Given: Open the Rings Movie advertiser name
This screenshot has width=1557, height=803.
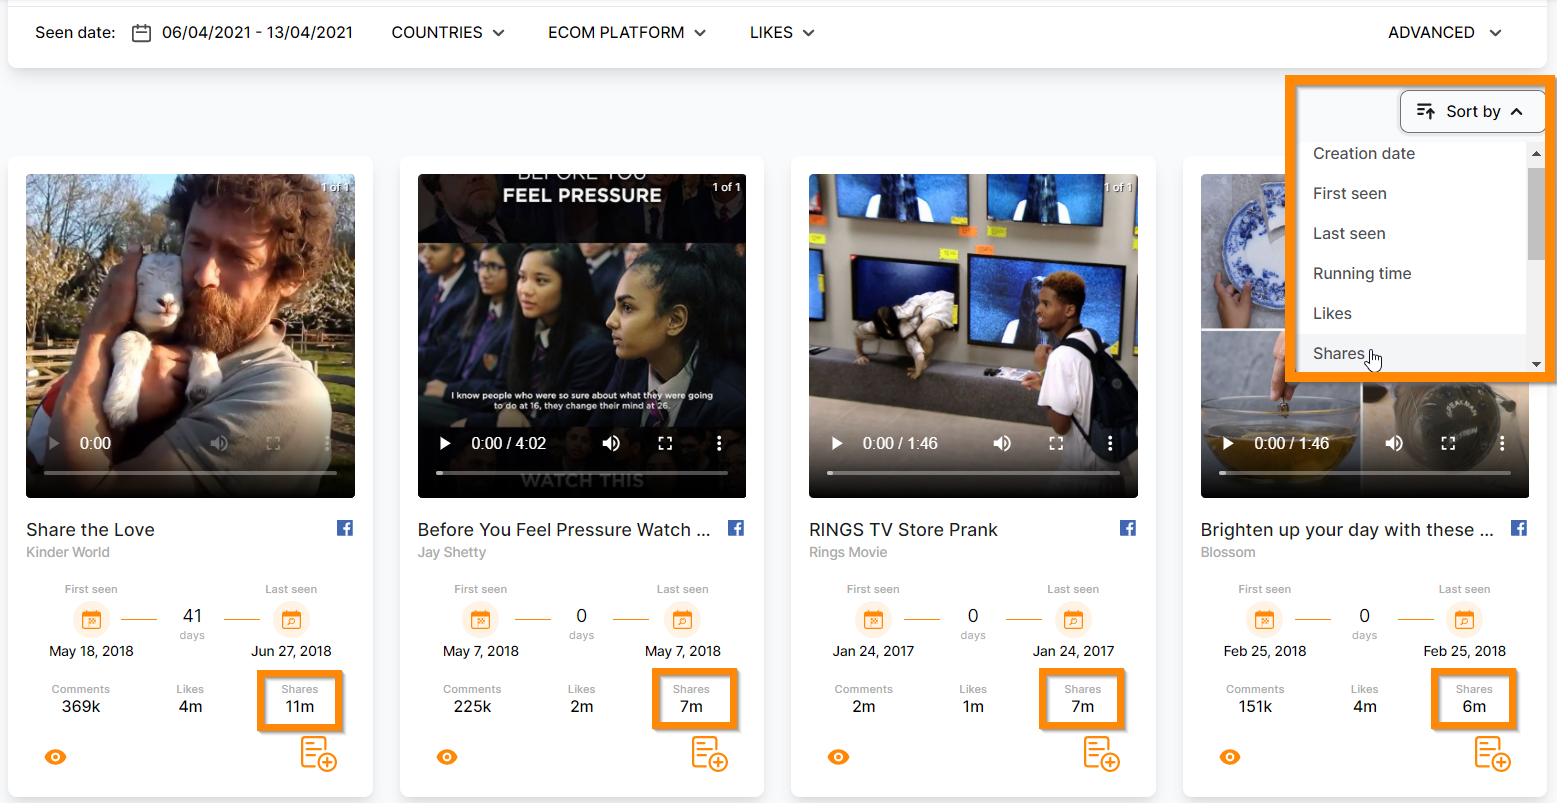Looking at the screenshot, I should [x=848, y=552].
